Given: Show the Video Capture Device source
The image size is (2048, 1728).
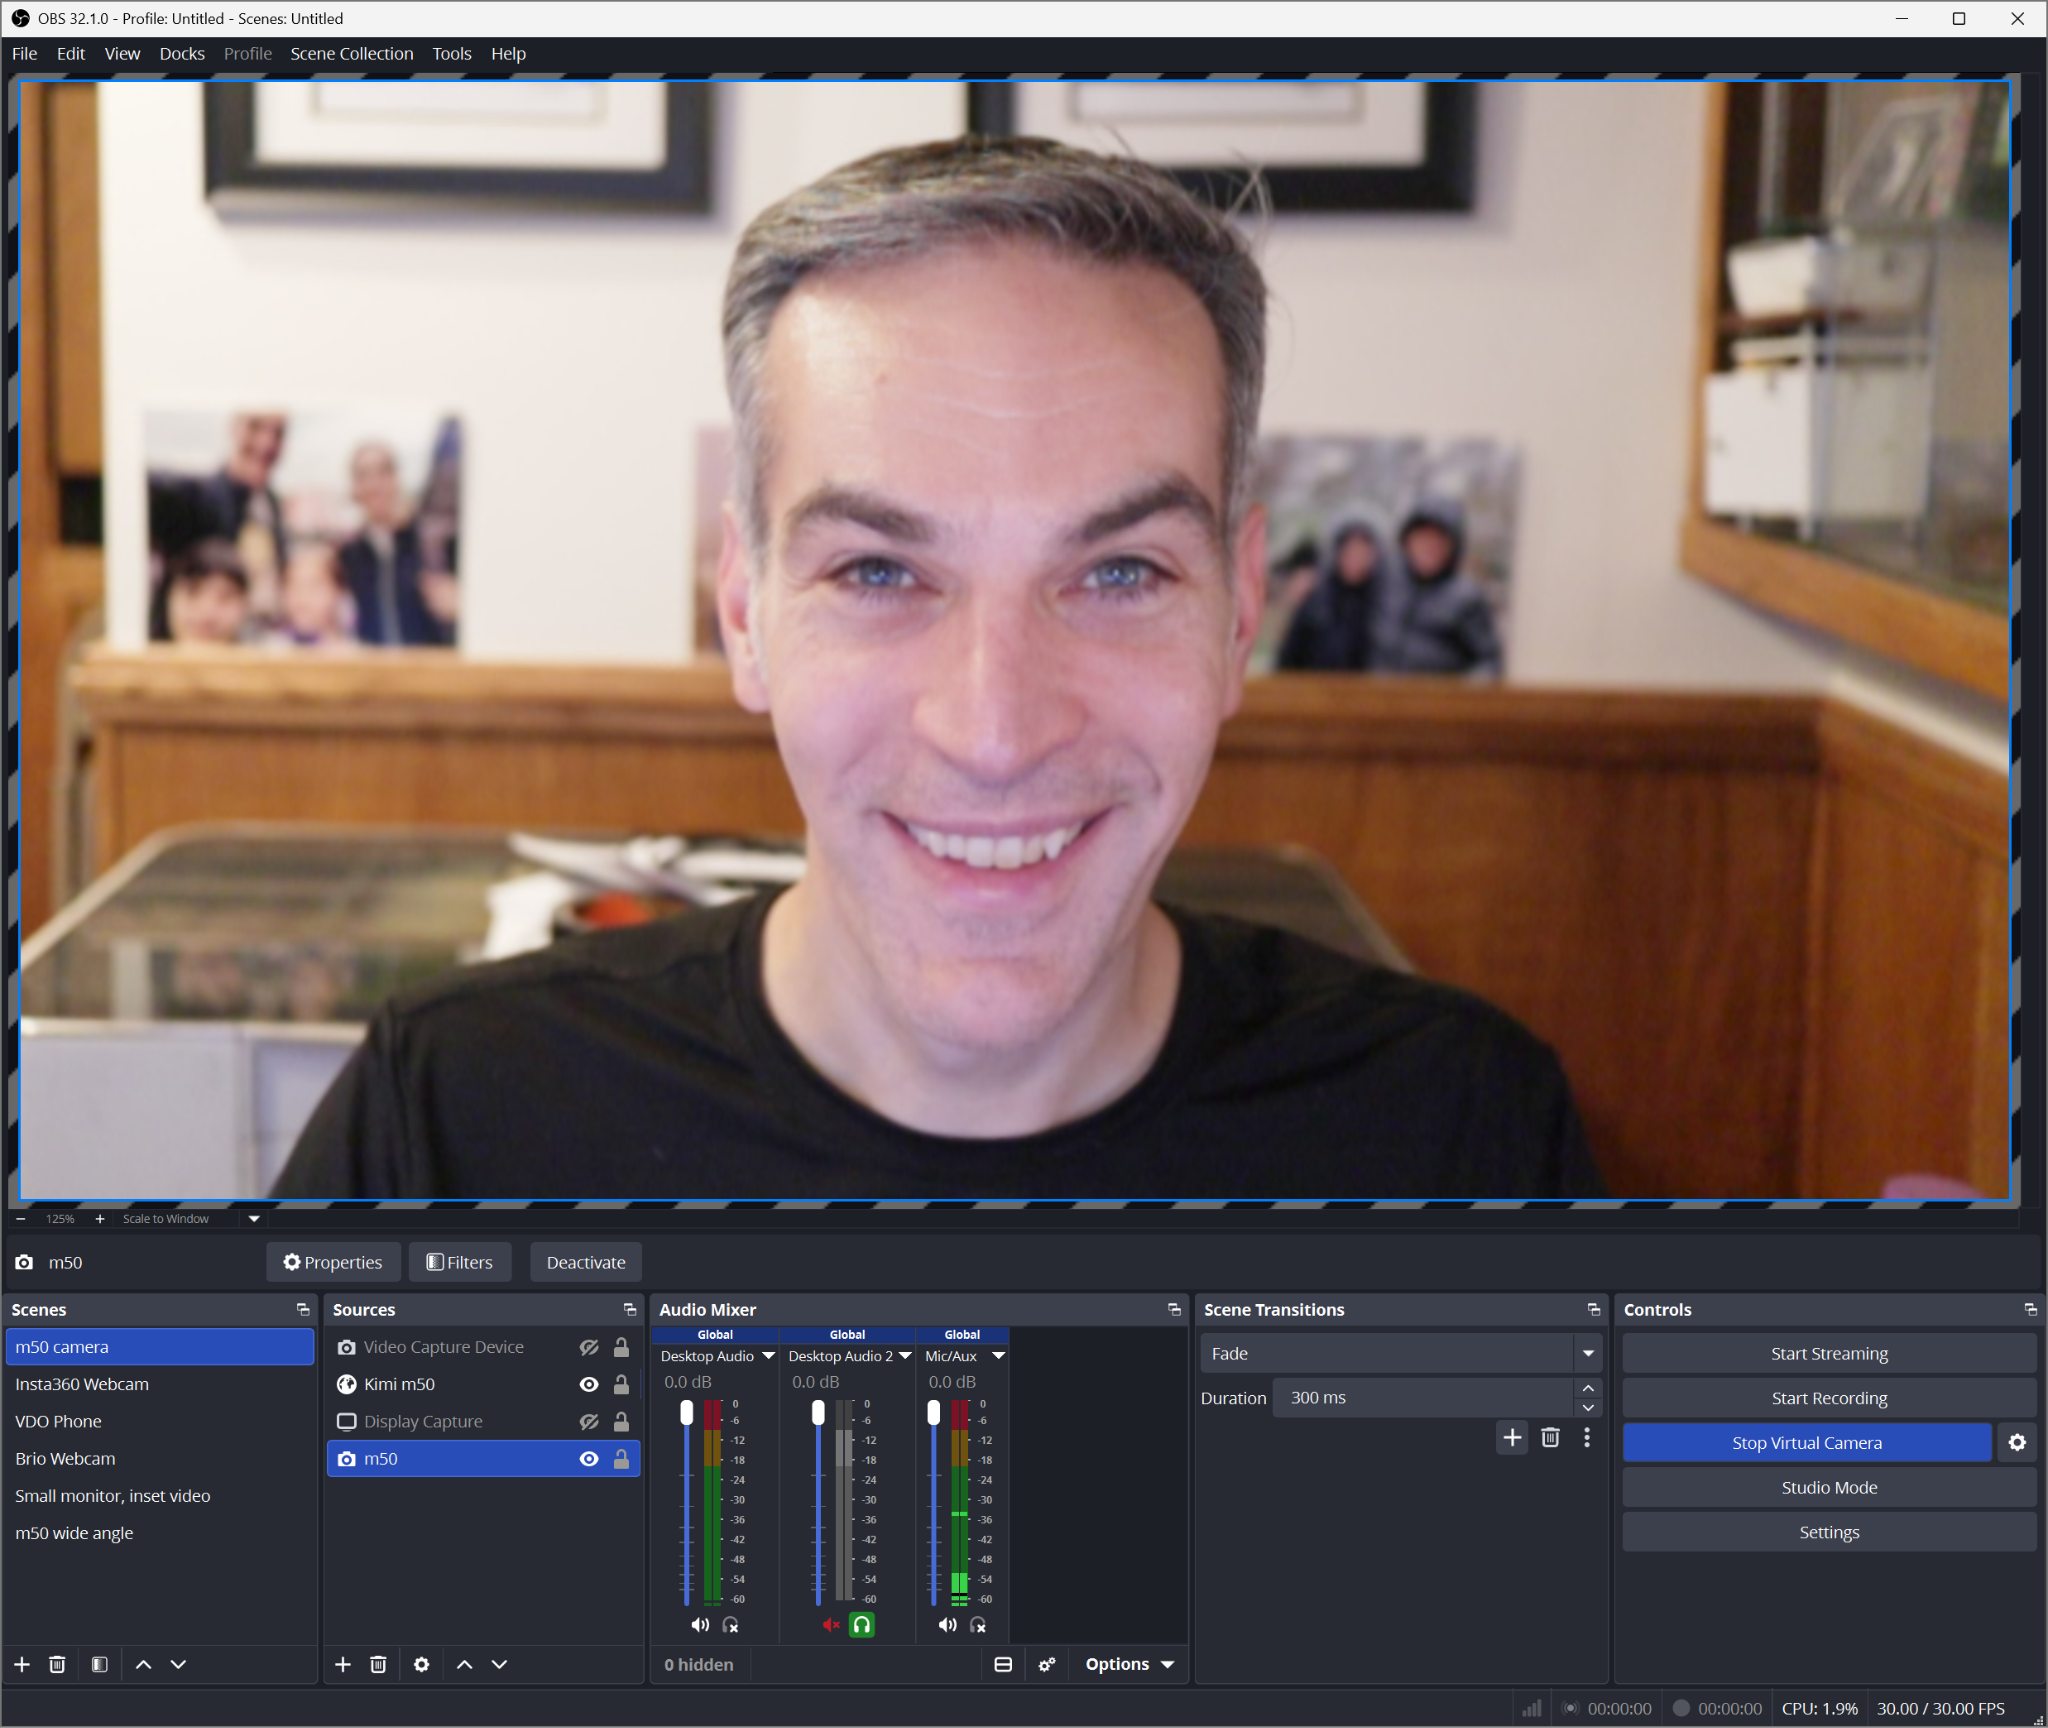Looking at the screenshot, I should pos(589,1347).
